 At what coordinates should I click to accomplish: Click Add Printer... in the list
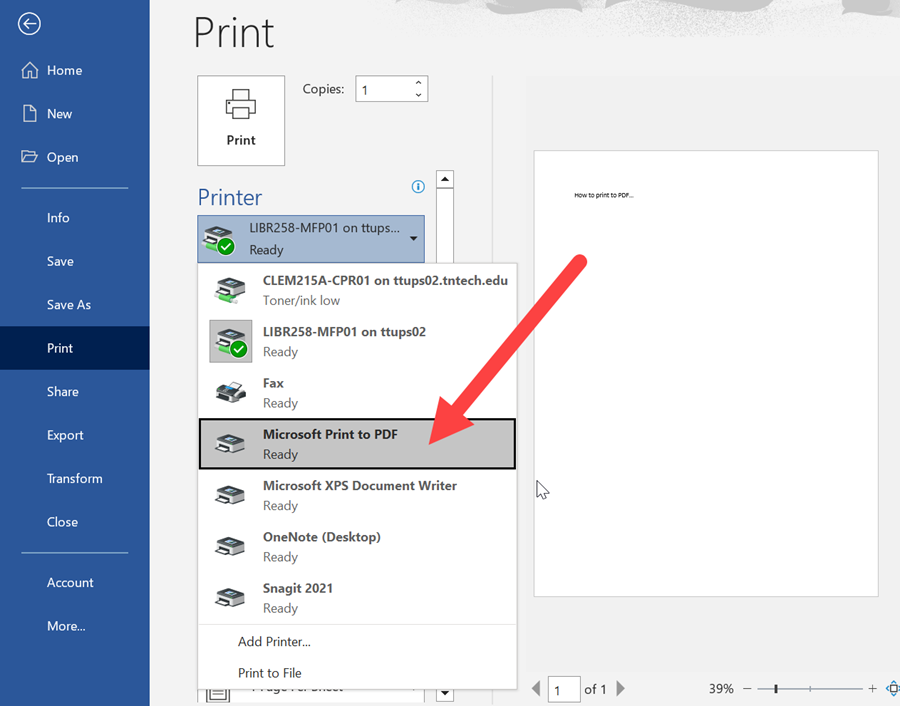357,642
